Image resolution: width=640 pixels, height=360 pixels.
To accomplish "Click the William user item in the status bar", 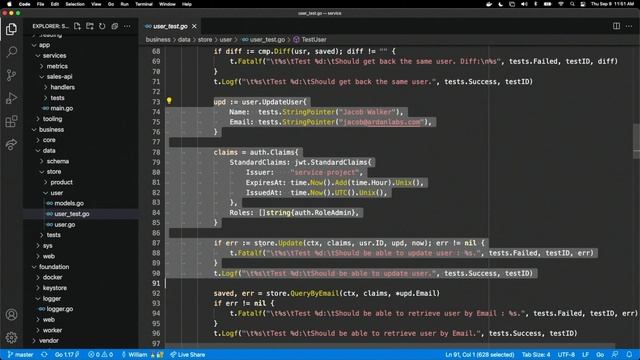I will coord(142,355).
